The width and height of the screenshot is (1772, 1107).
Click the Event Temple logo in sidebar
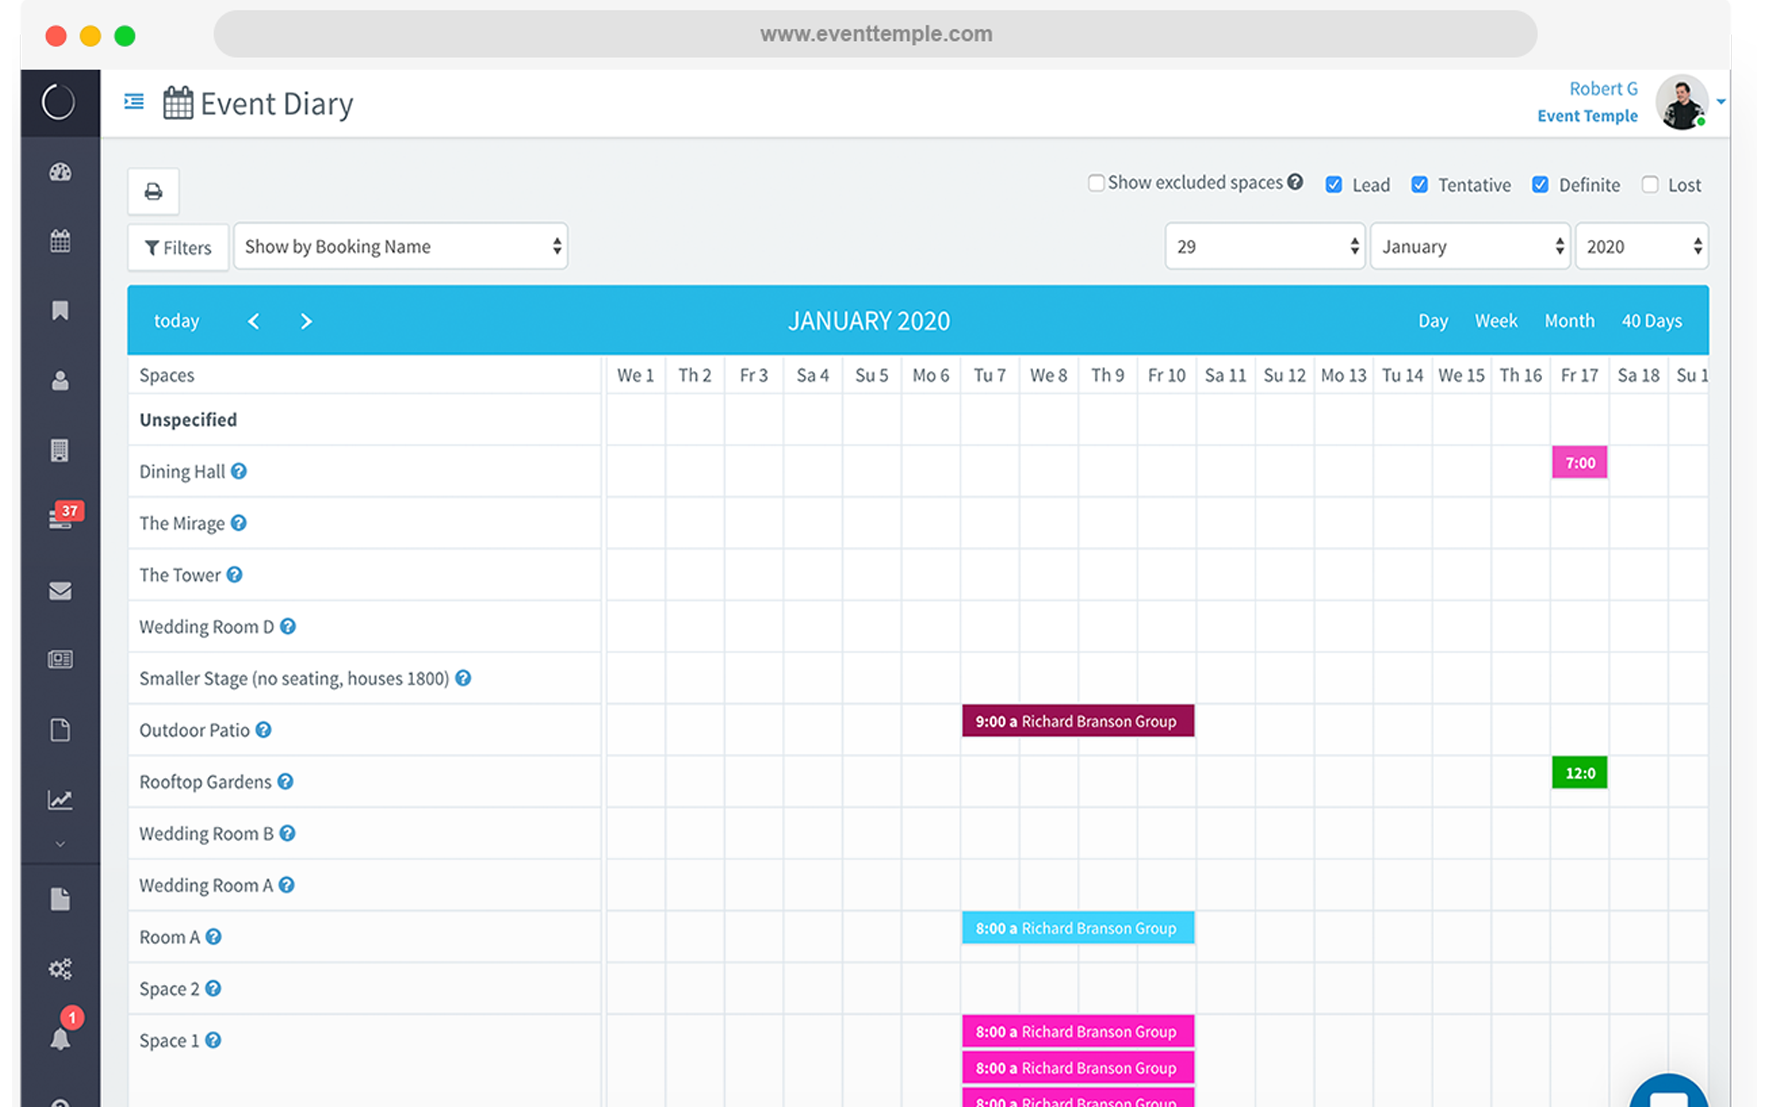pos(58,102)
